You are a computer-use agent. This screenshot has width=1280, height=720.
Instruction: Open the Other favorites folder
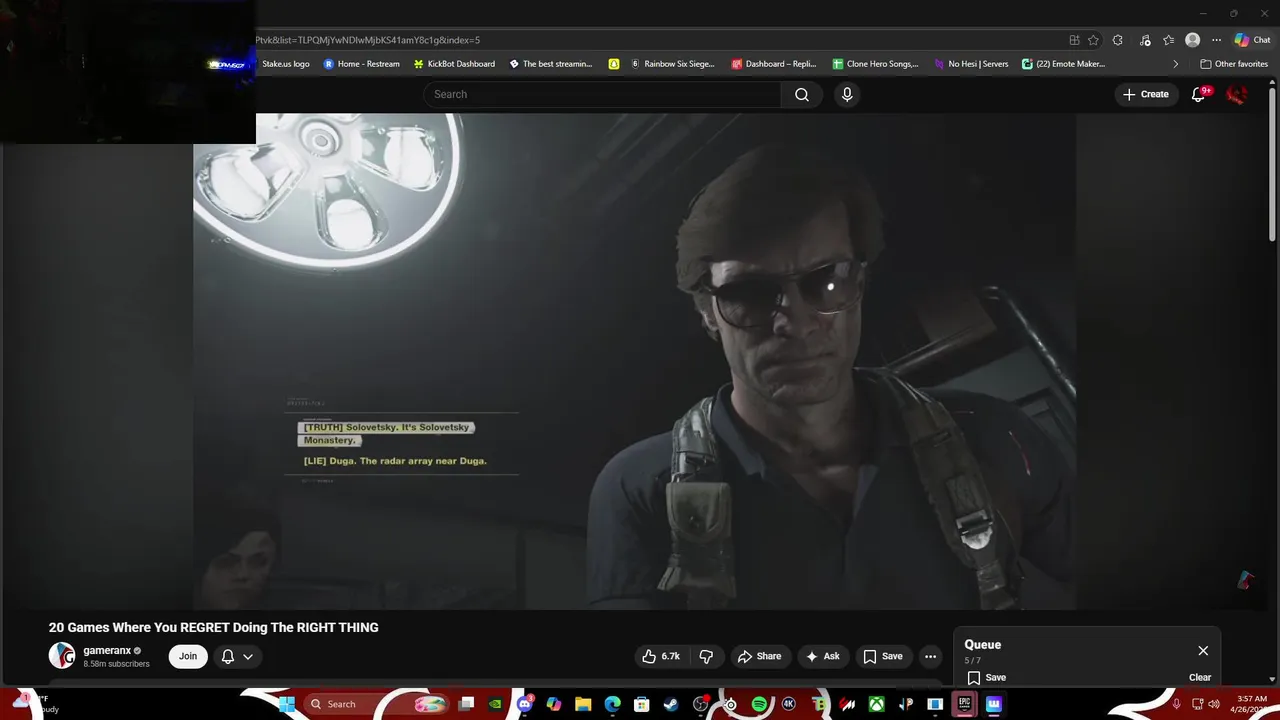point(1234,64)
